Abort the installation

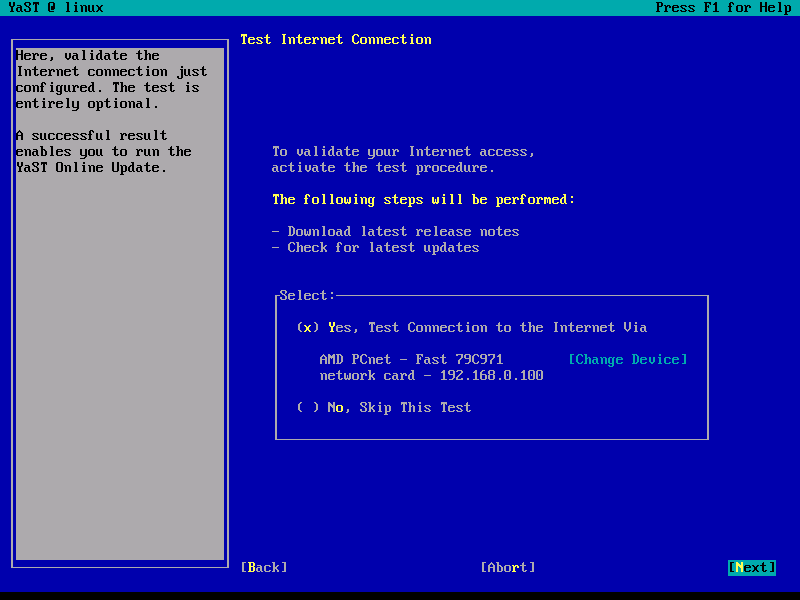tap(508, 567)
